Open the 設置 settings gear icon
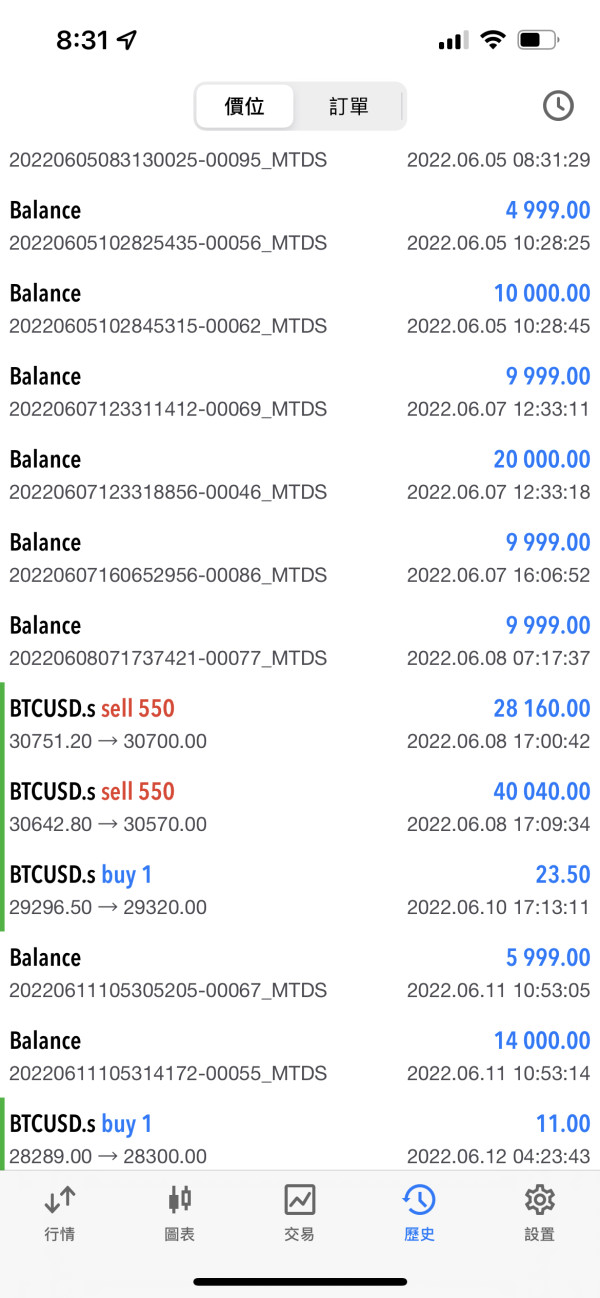 pyautogui.click(x=539, y=1200)
